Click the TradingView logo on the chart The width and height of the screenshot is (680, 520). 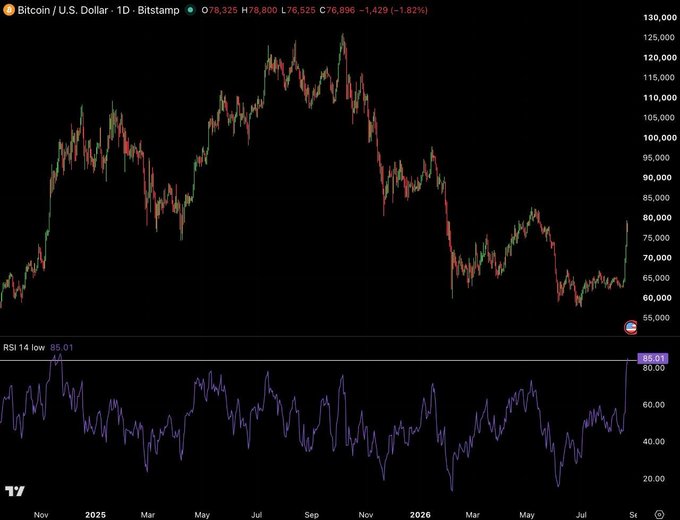(15, 491)
